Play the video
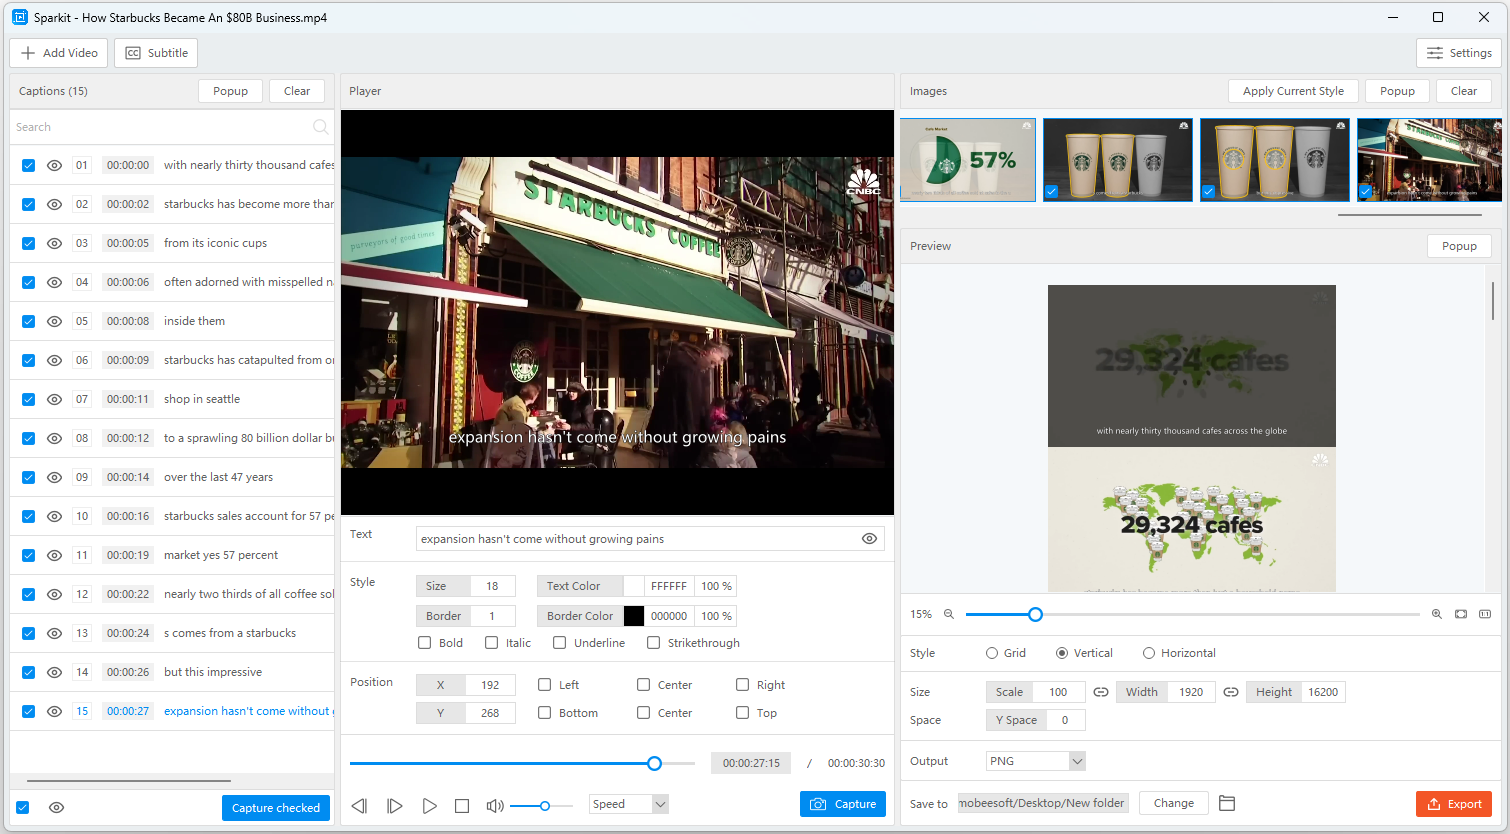 coord(429,805)
